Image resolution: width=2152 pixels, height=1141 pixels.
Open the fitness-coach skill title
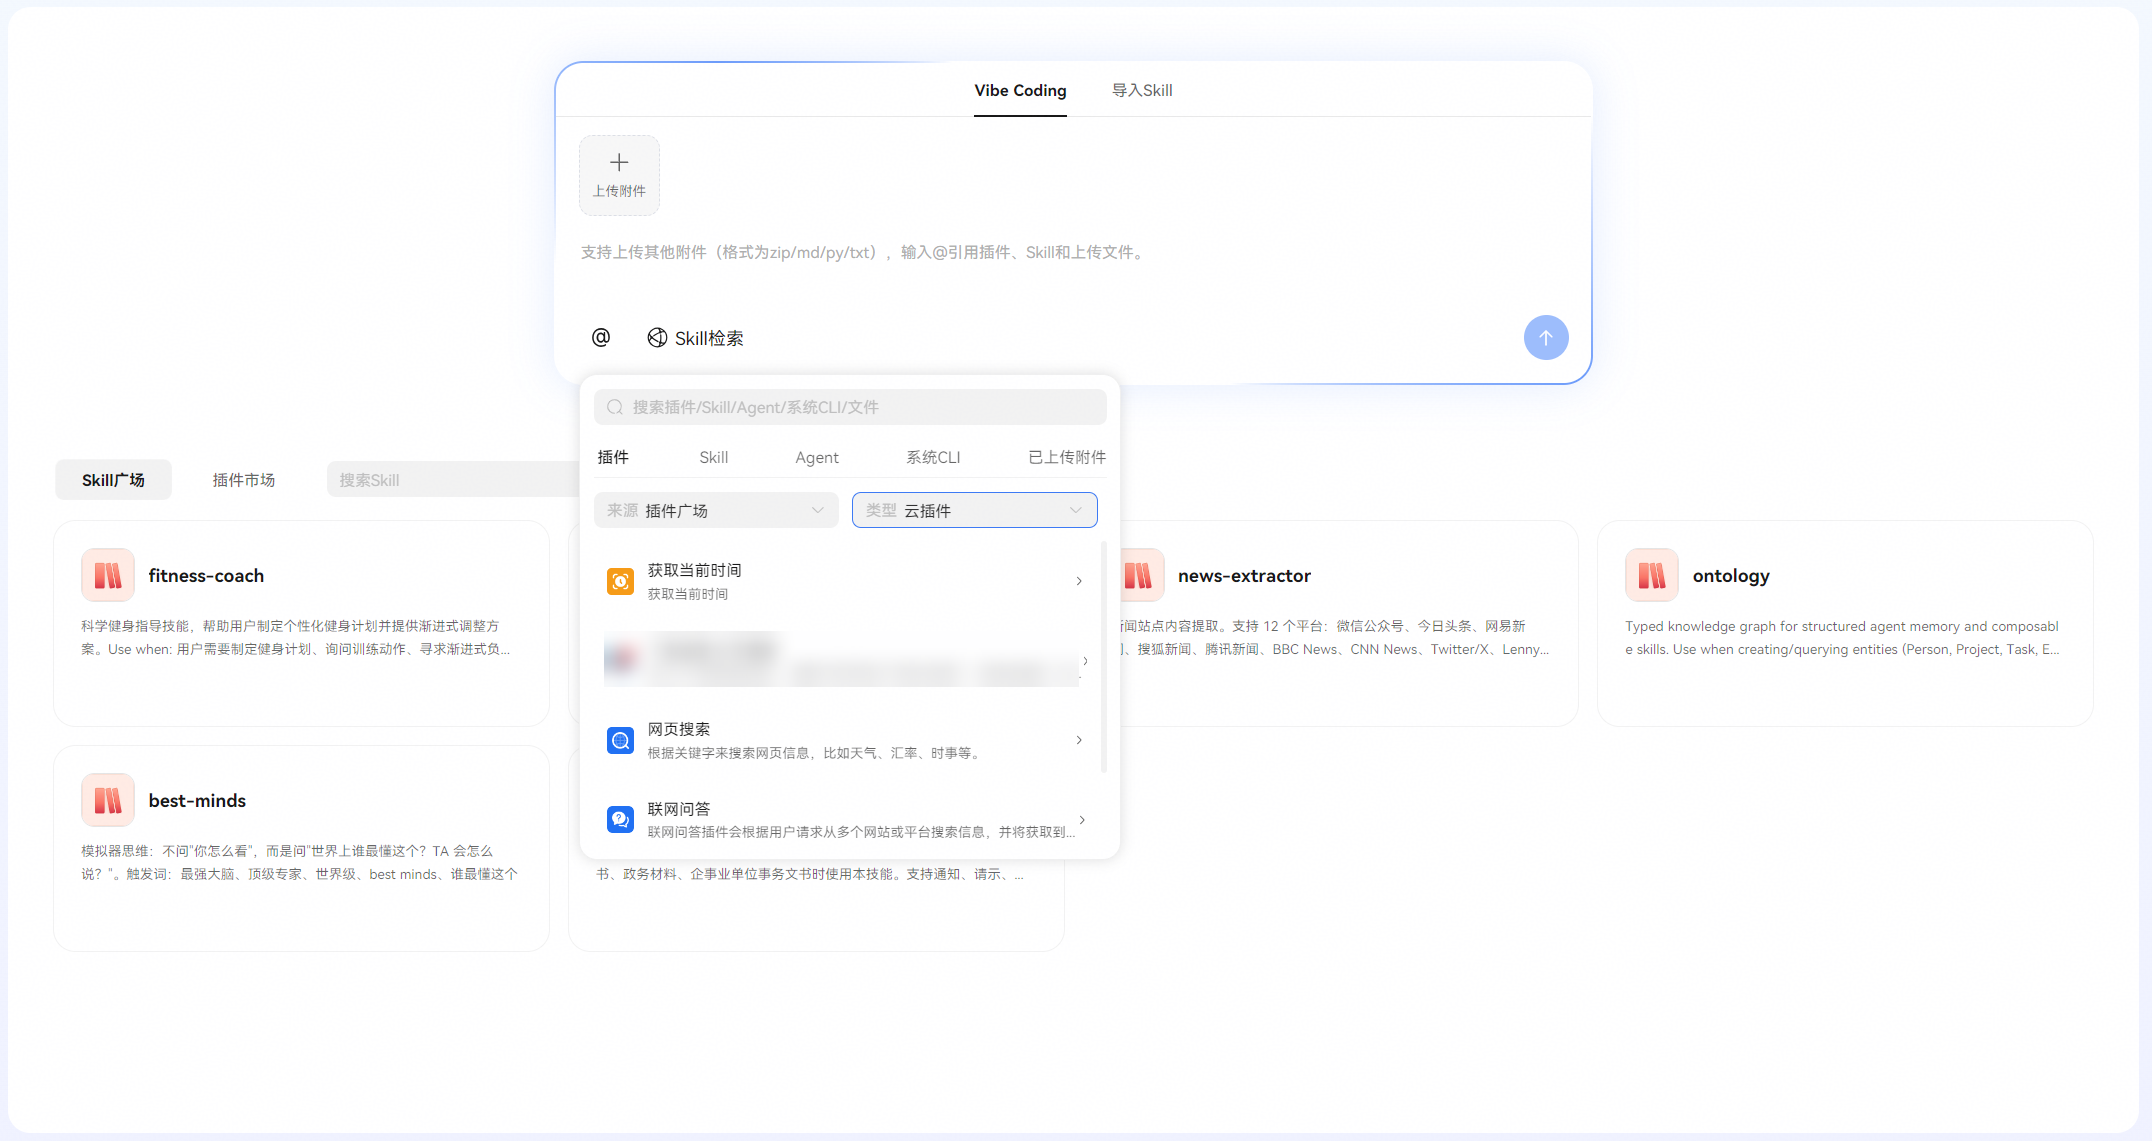click(x=206, y=576)
